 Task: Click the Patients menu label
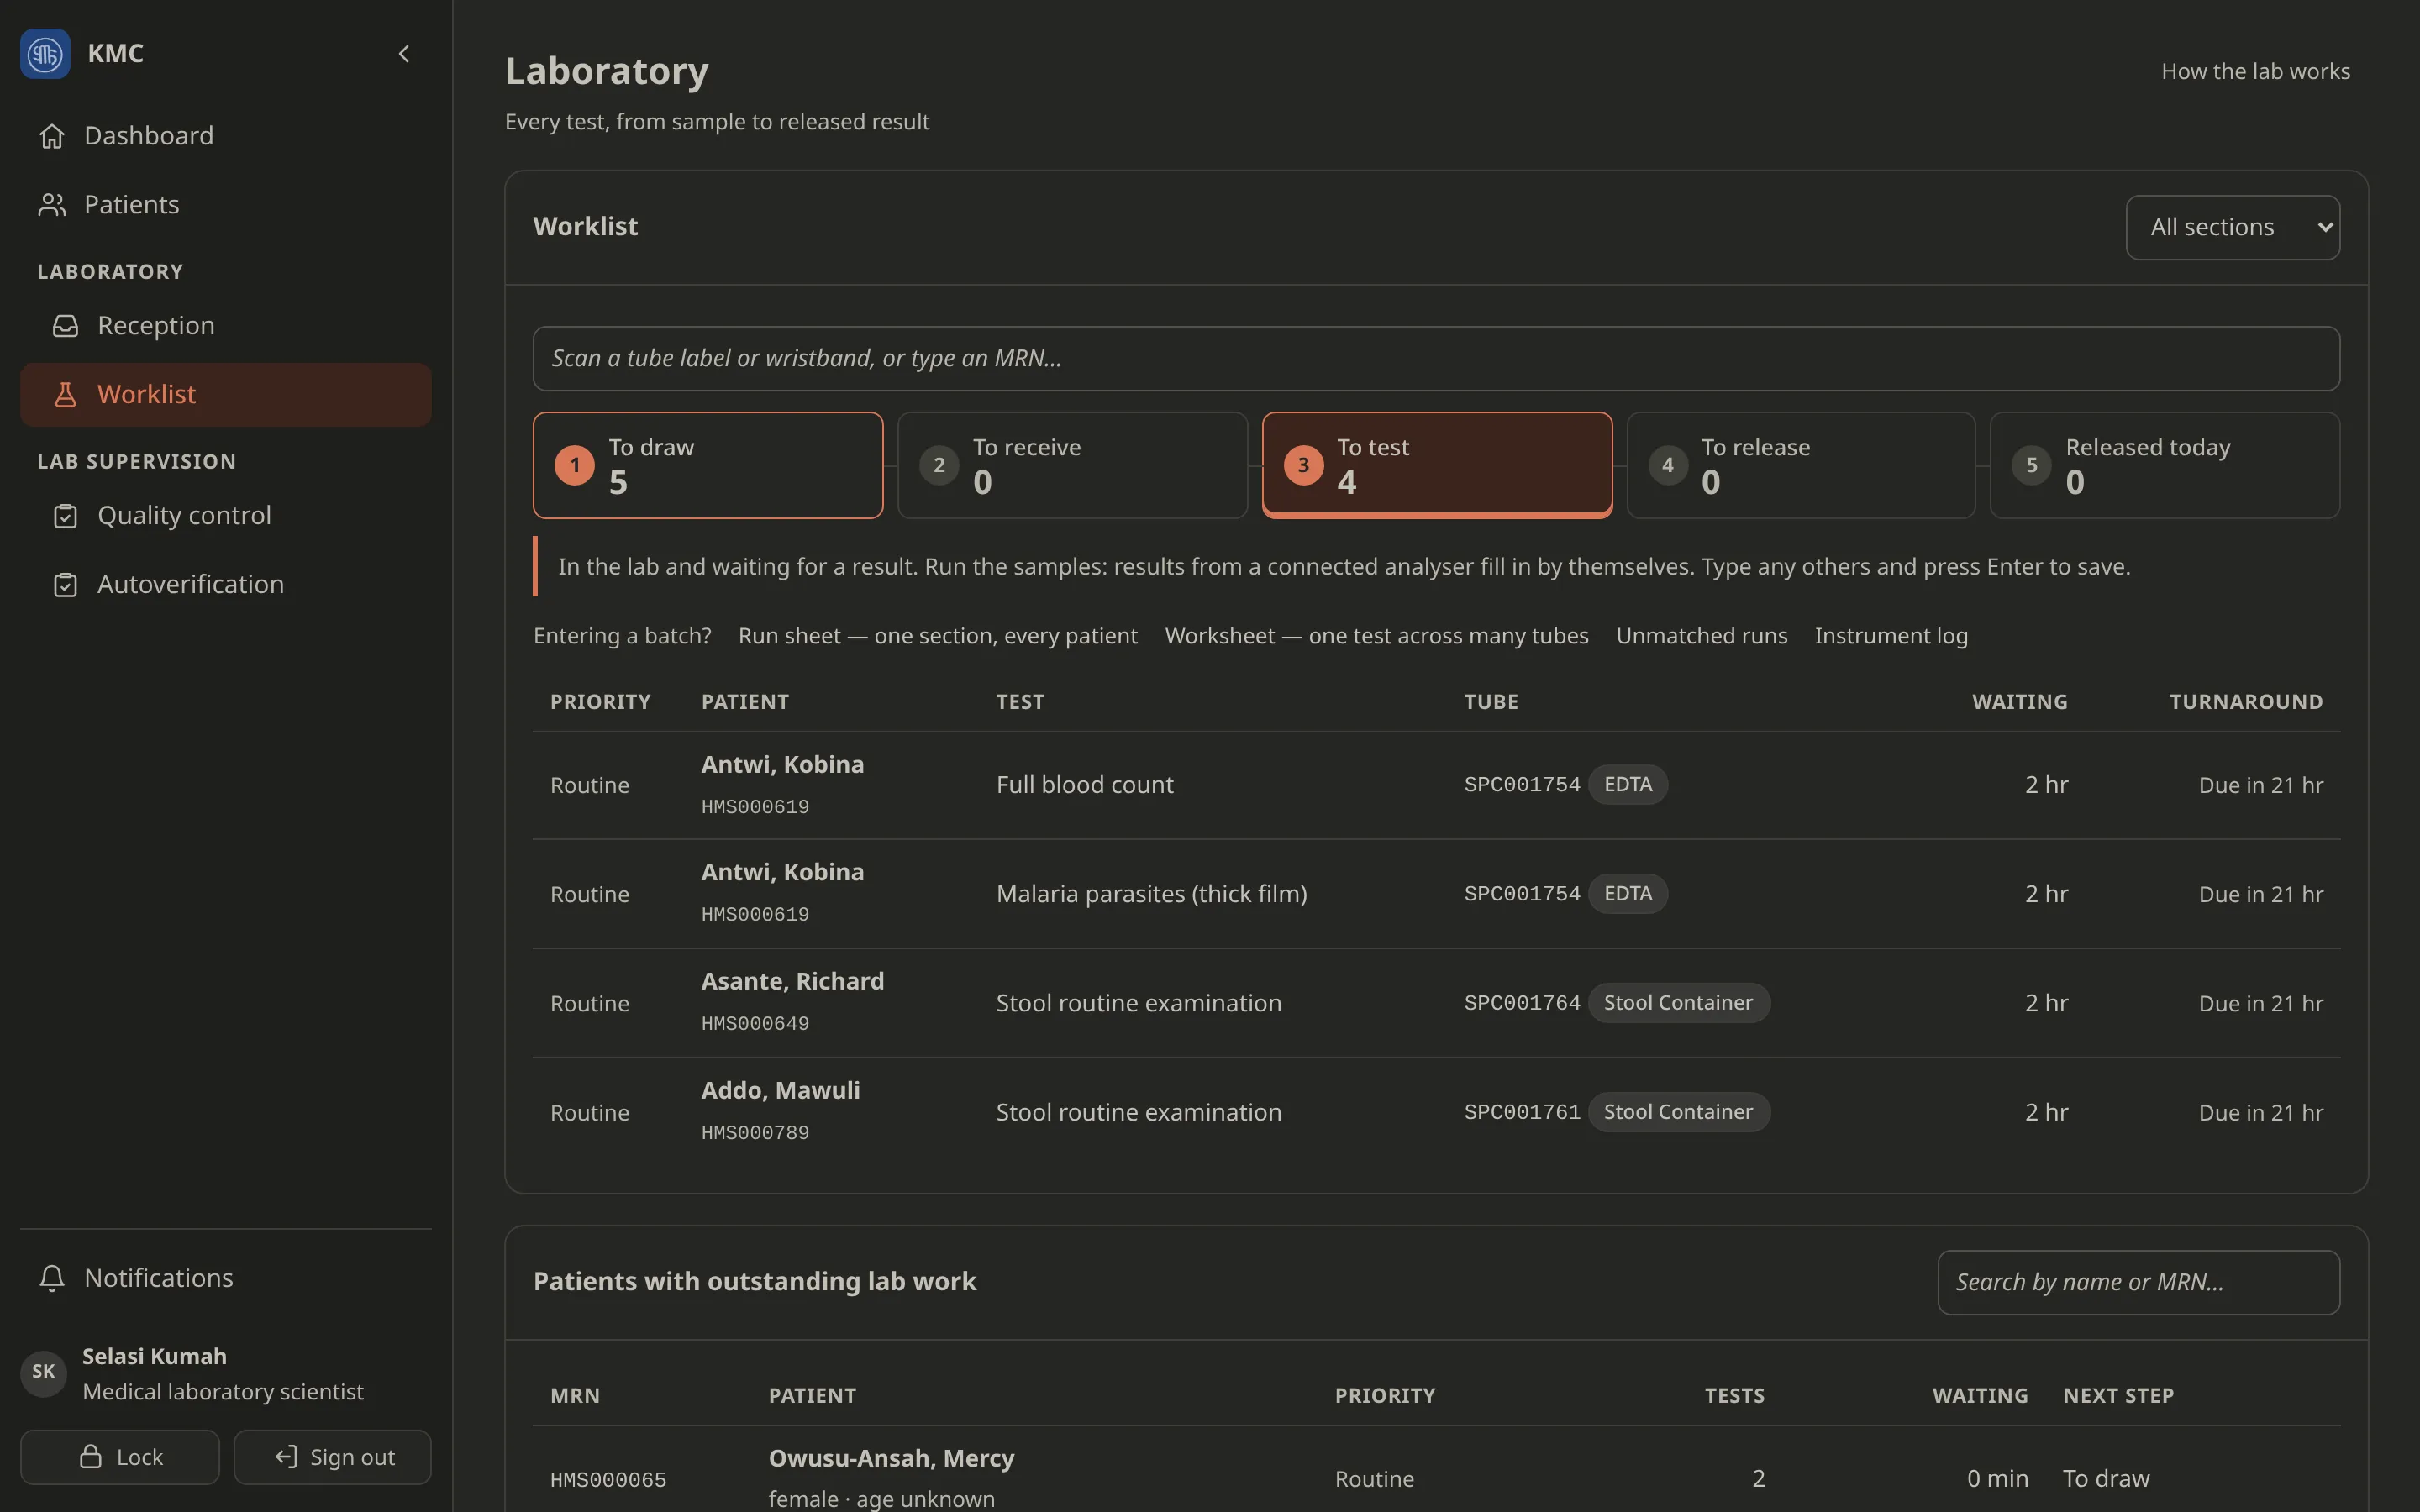pyautogui.click(x=132, y=205)
